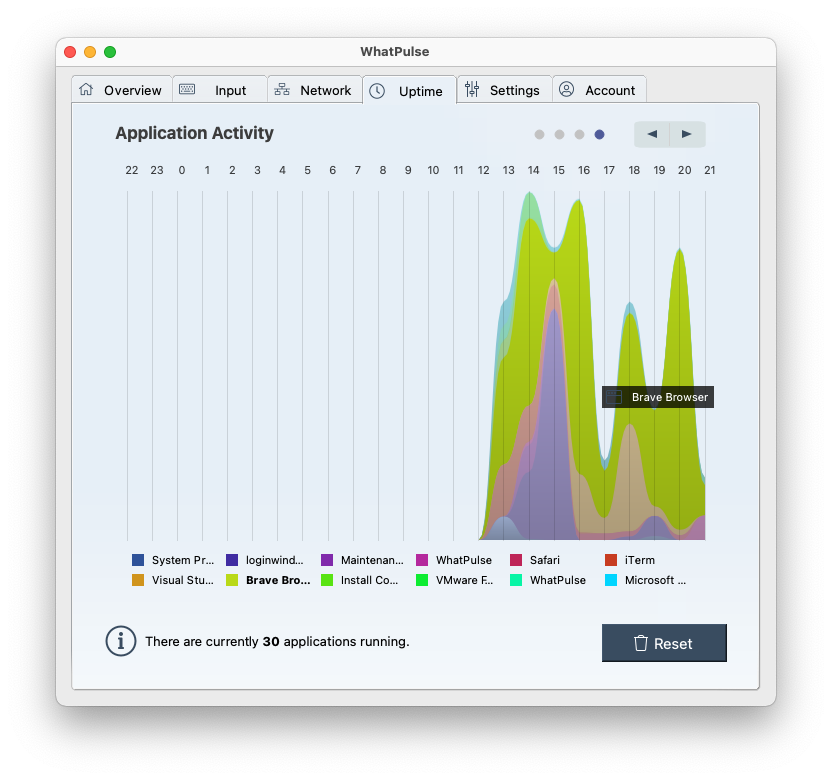
Task: Click the network nodes icon beside Network
Action: [x=284, y=89]
